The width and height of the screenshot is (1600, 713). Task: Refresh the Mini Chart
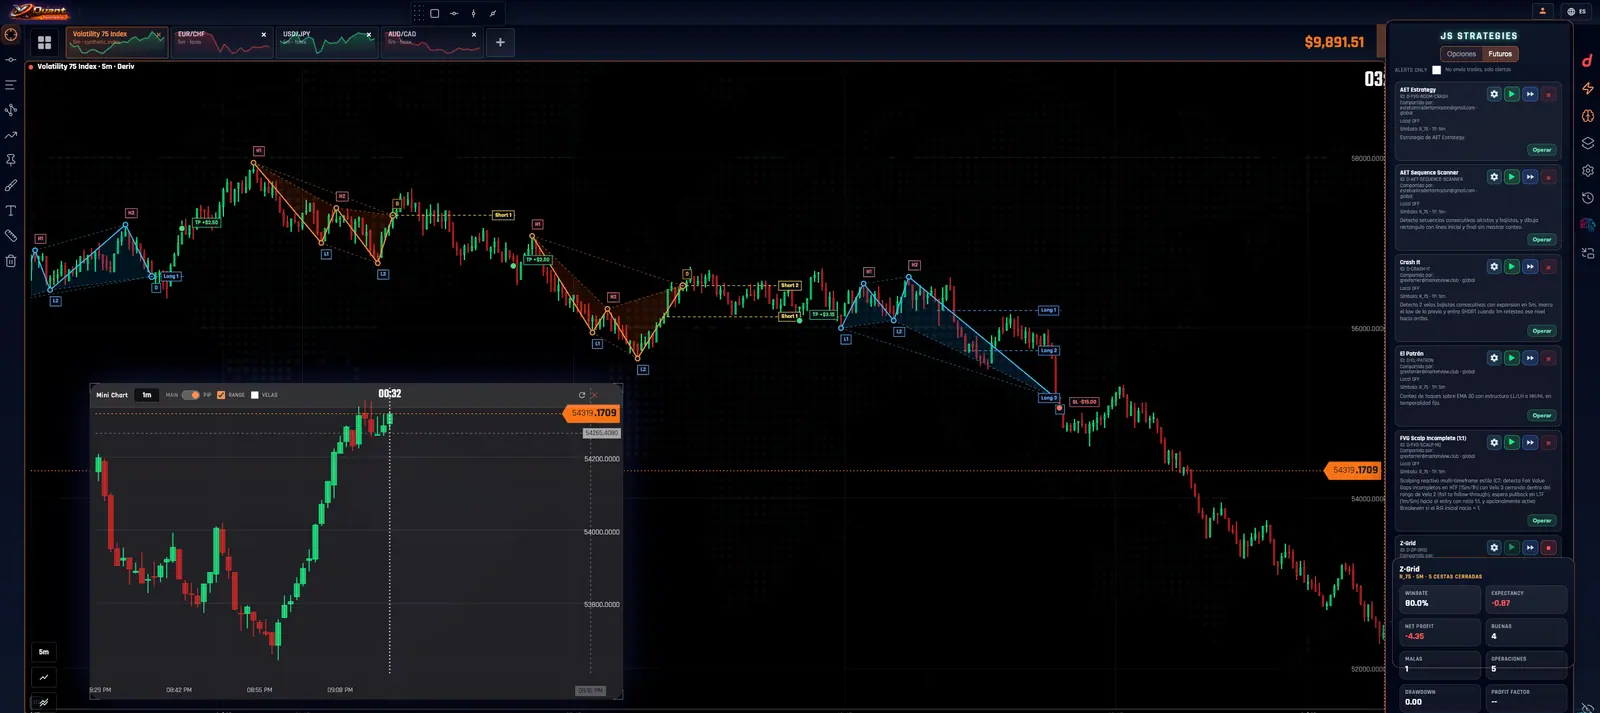click(582, 395)
